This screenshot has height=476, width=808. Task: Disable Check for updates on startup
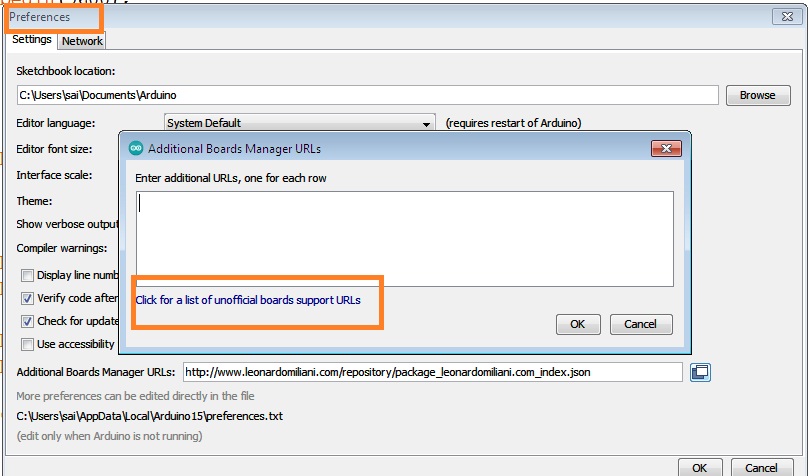[x=27, y=321]
